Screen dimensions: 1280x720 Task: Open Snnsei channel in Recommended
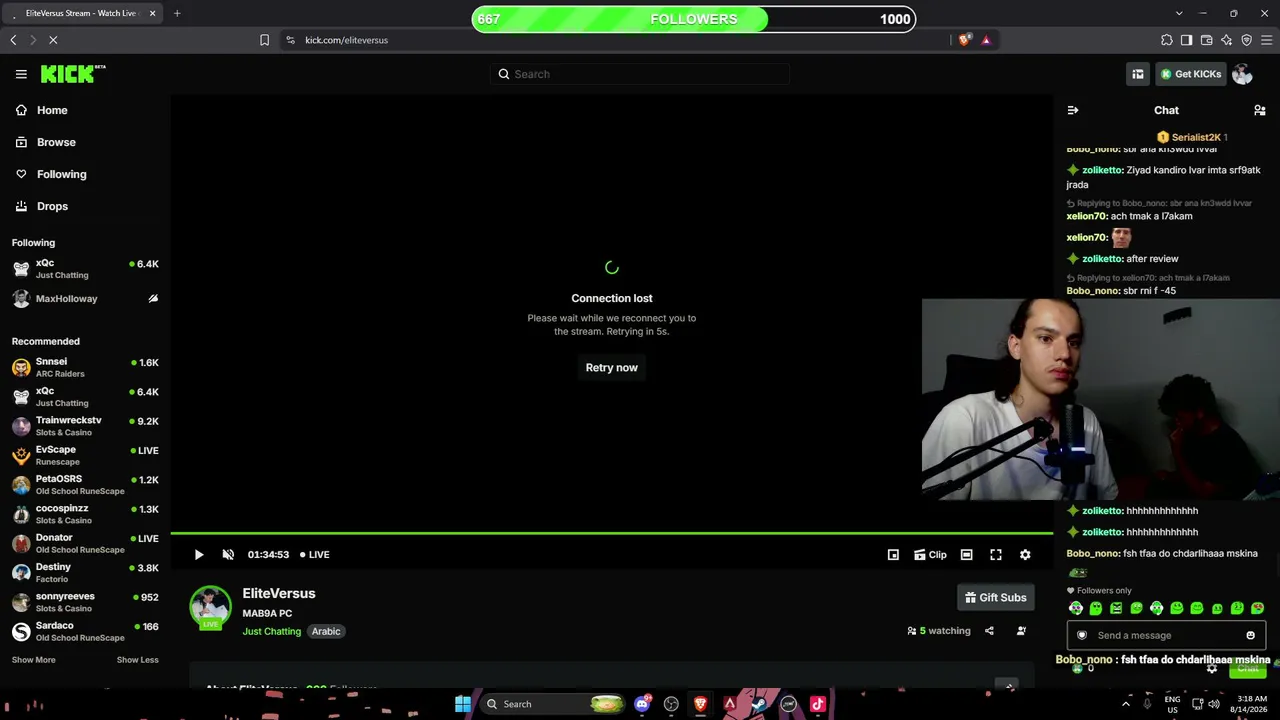coord(85,367)
